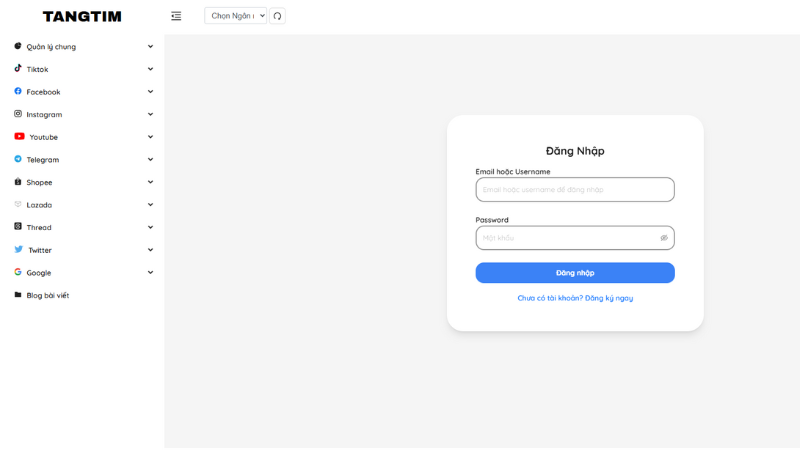Open Blog bài viết menu item
Image resolution: width=800 pixels, height=450 pixels.
coord(47,296)
